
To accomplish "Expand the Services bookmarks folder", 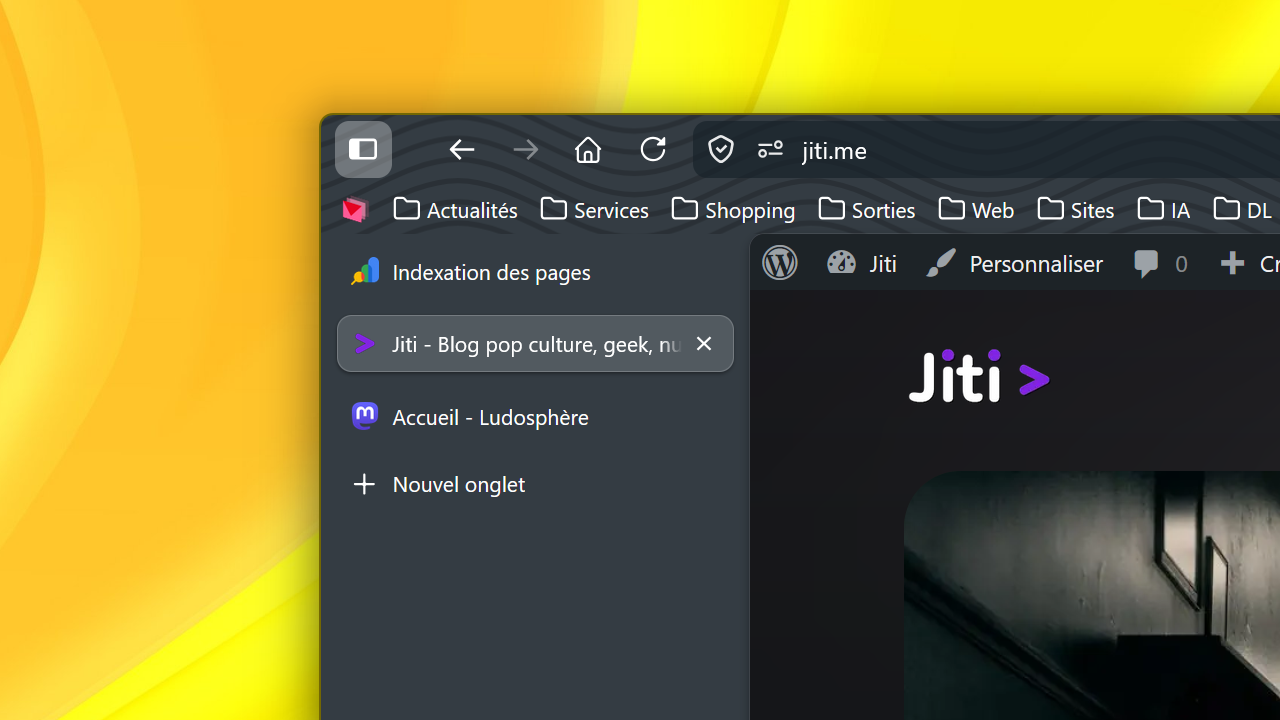I will coord(595,210).
